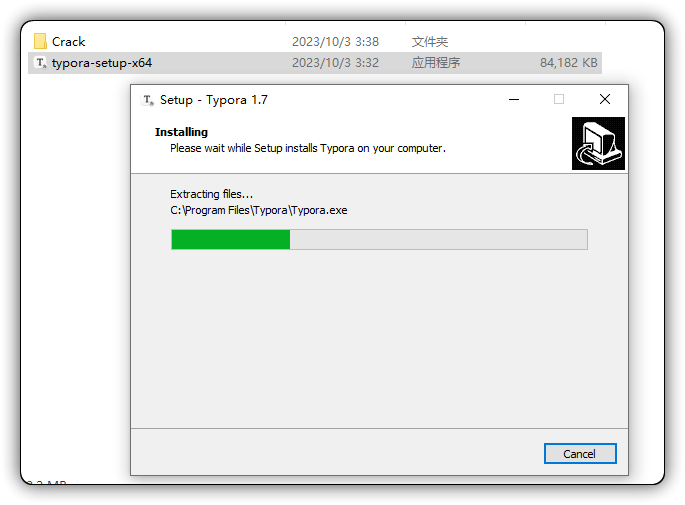Click the unfilled gray part of progress bar
The height and width of the screenshot is (505, 685).
(x=439, y=239)
